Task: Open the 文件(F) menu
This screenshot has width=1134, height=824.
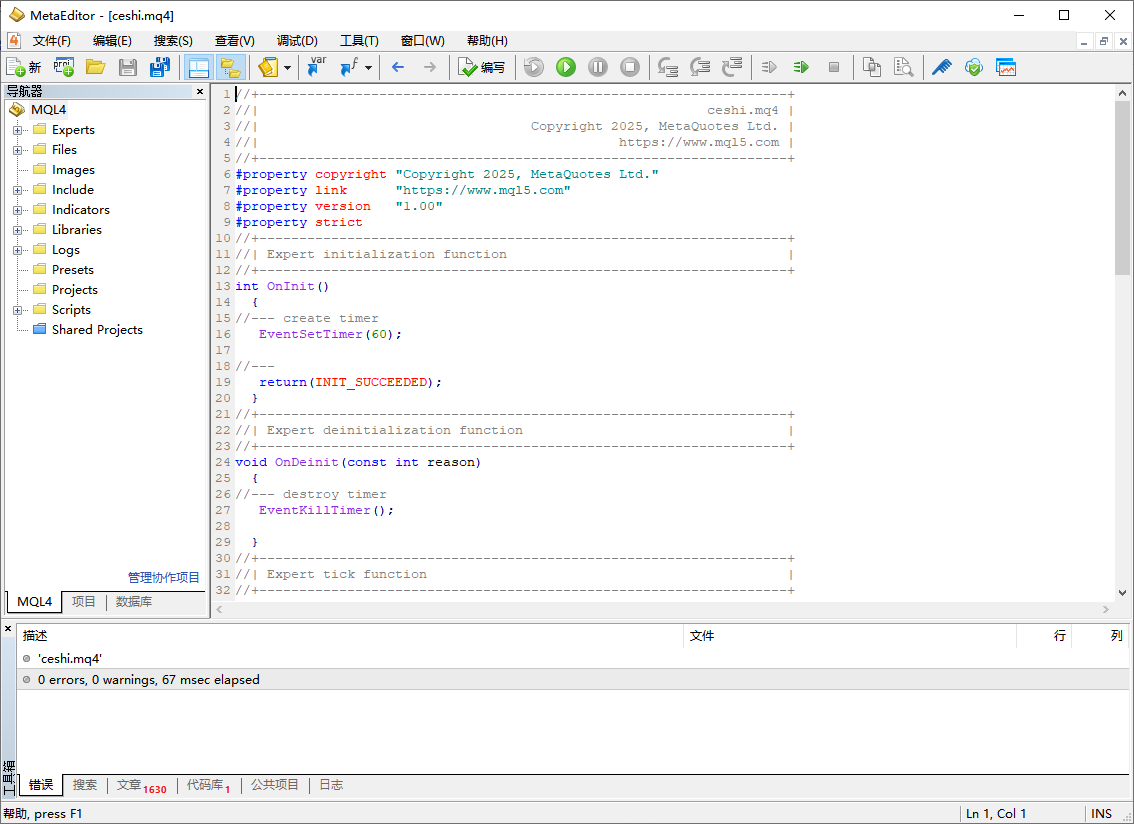Action: pos(51,41)
